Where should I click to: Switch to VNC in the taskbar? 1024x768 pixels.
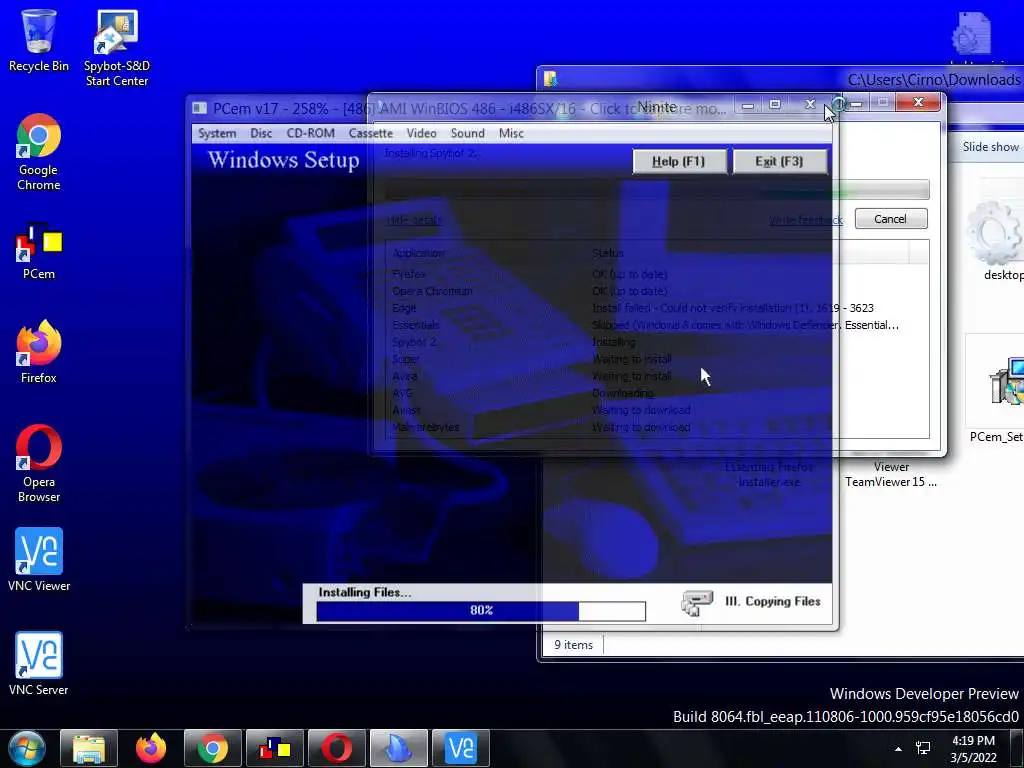(x=461, y=748)
